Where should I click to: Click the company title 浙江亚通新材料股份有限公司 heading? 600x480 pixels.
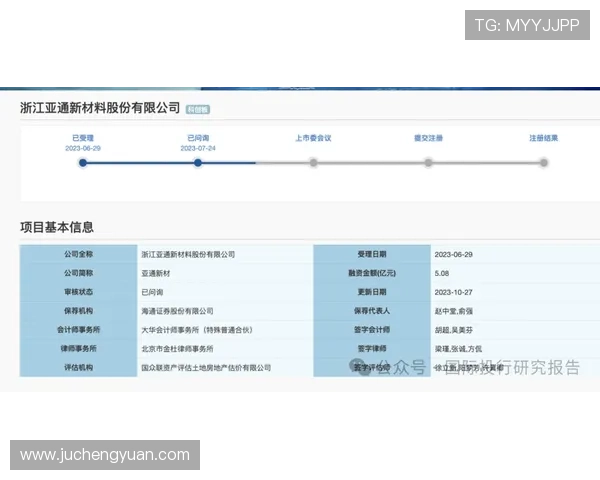click(x=100, y=108)
